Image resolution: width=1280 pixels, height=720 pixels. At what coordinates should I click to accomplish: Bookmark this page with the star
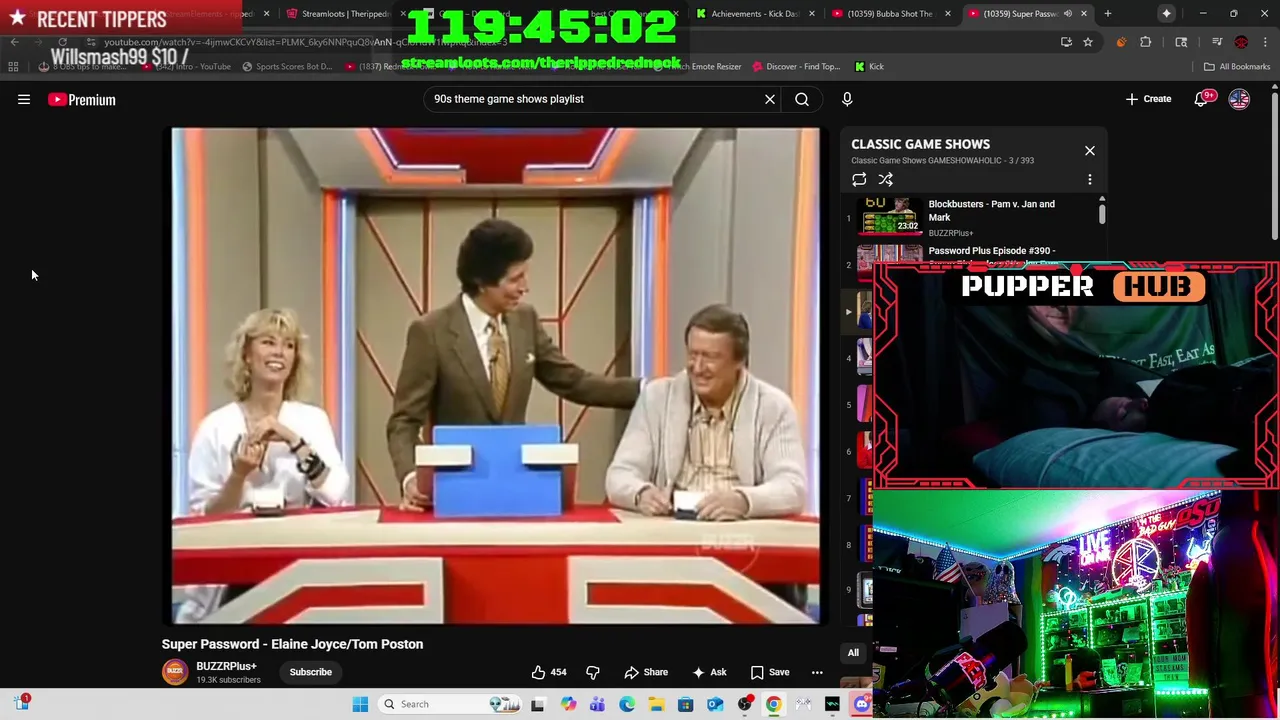point(1088,42)
